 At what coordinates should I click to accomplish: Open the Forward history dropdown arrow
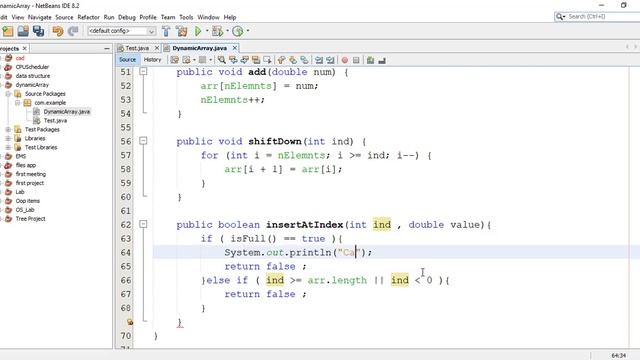[x=211, y=60]
